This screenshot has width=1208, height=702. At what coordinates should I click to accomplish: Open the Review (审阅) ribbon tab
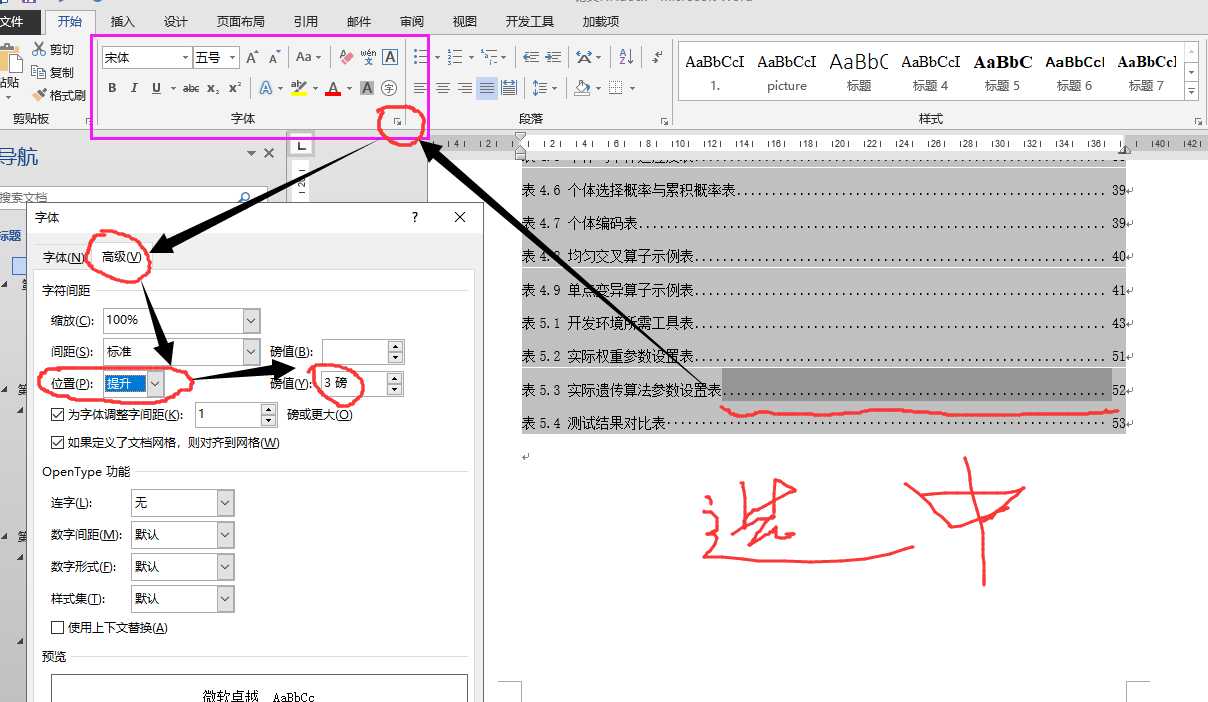click(411, 22)
